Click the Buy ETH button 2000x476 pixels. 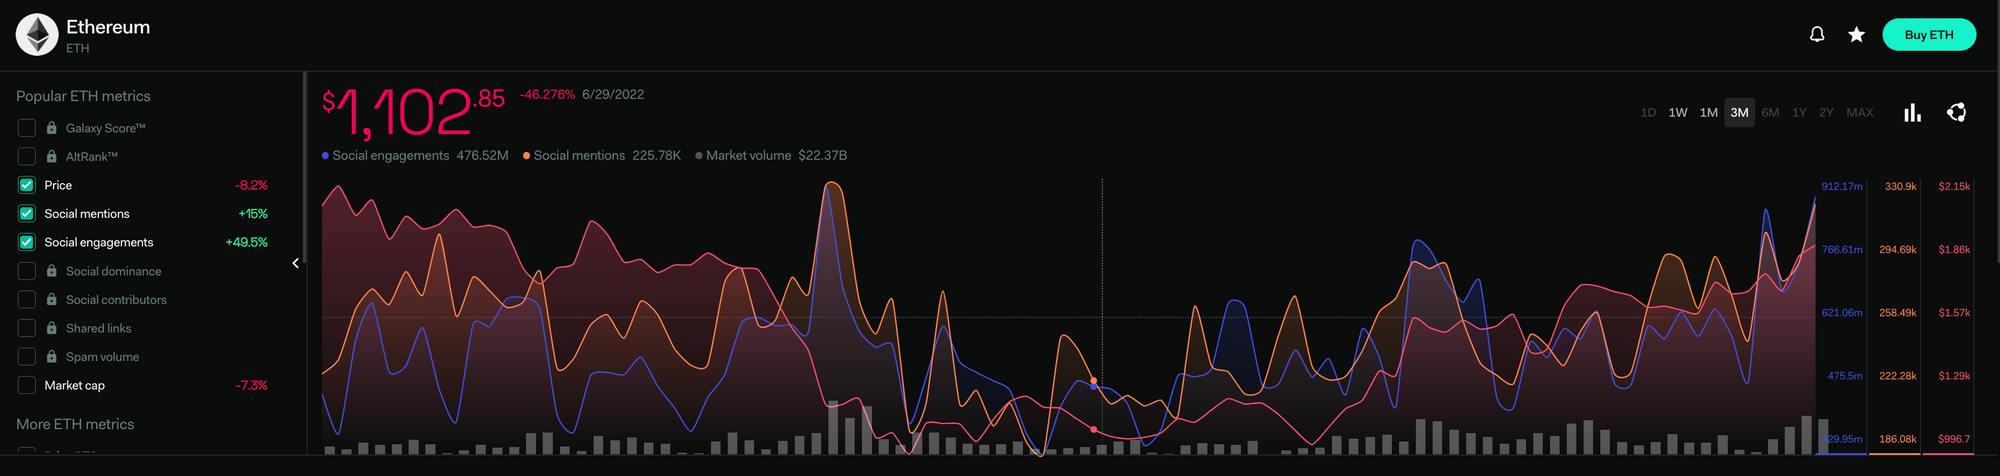(1929, 35)
